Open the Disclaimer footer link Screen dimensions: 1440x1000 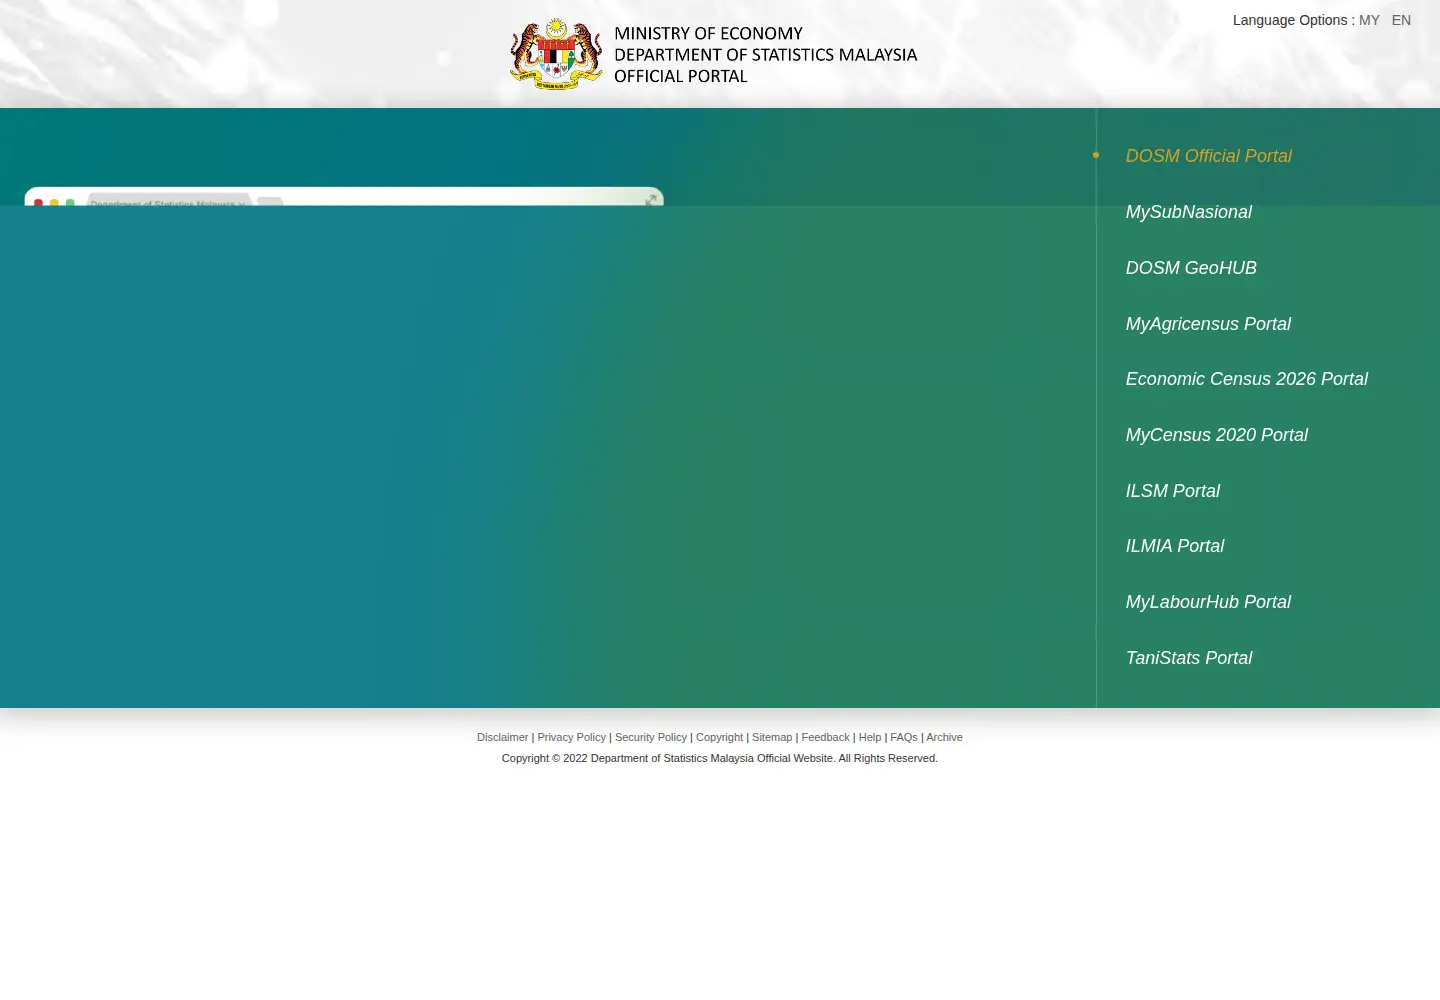pyautogui.click(x=502, y=737)
